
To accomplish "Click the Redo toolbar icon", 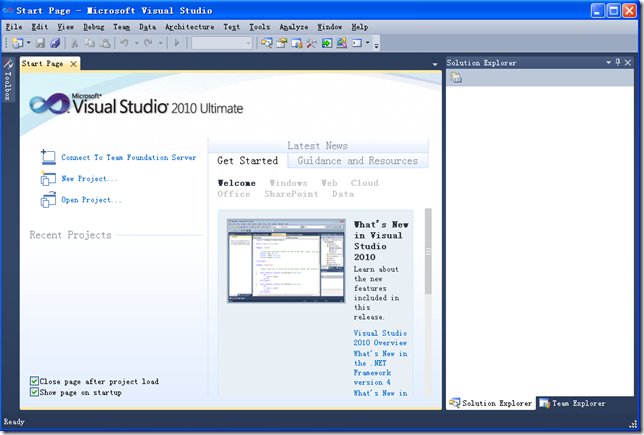I will click(148, 43).
